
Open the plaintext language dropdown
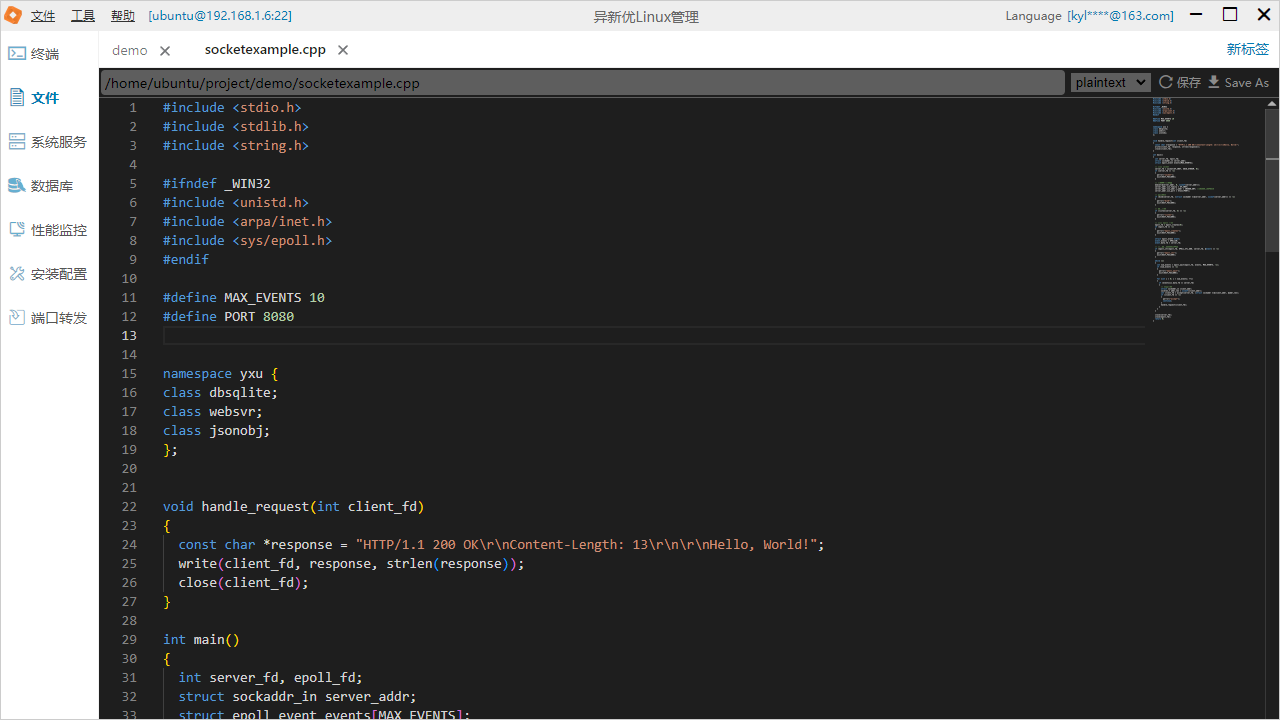[1110, 82]
